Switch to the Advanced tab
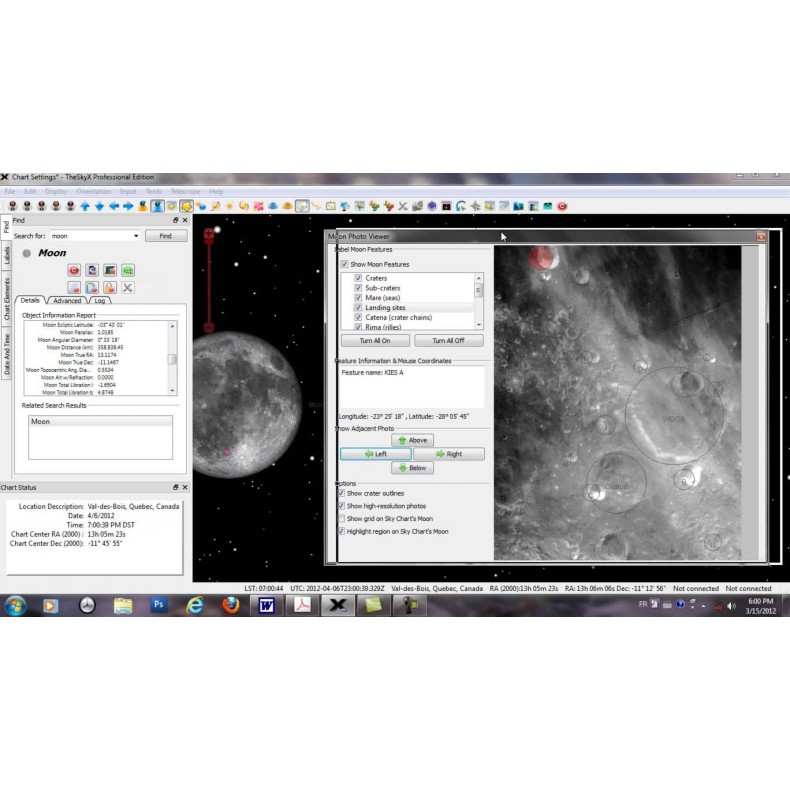790x790 pixels. (x=67, y=300)
